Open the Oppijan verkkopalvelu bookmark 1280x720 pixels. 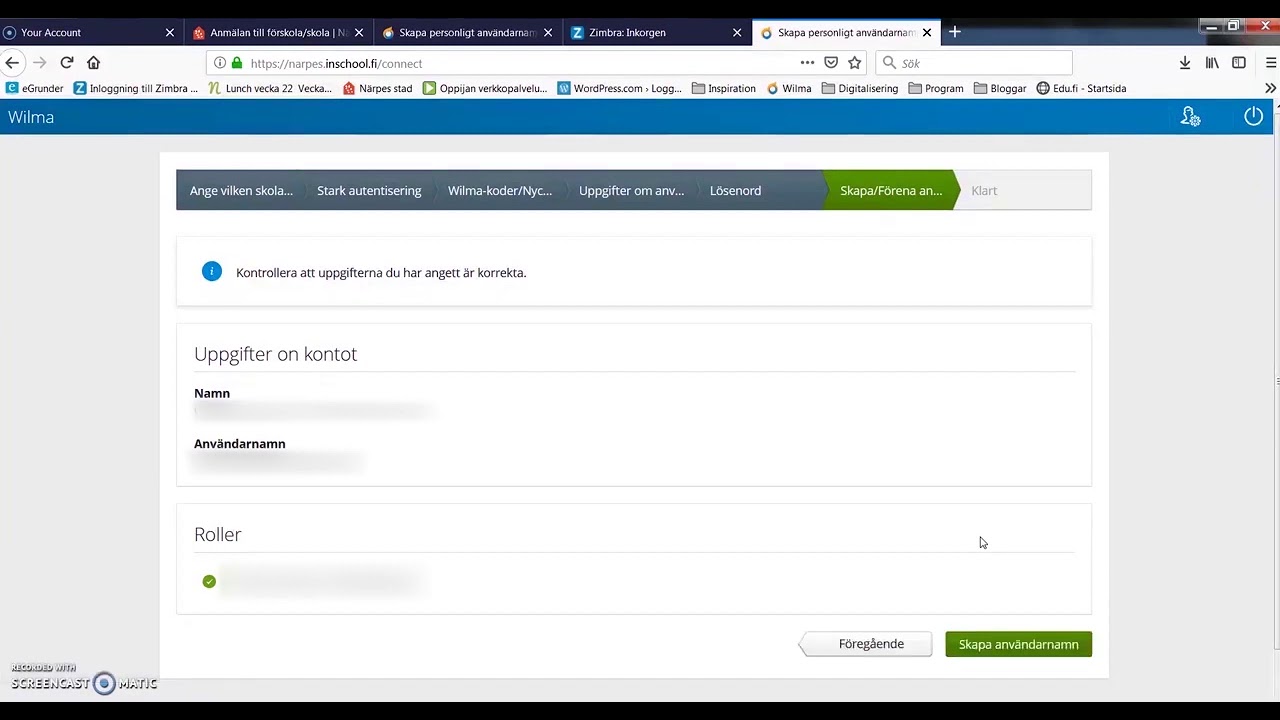[485, 88]
